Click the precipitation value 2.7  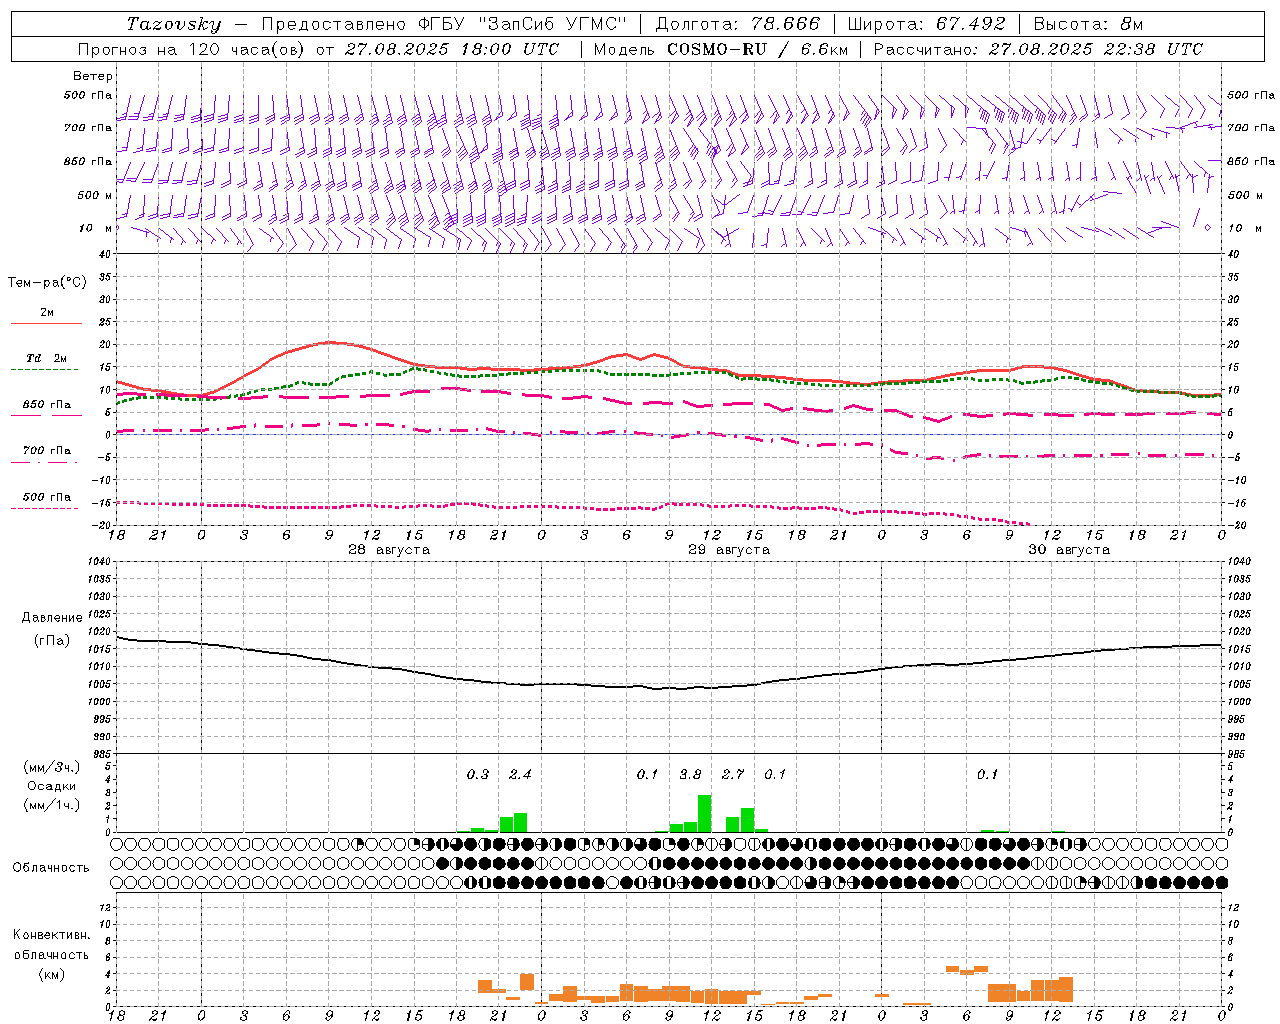pos(733,774)
